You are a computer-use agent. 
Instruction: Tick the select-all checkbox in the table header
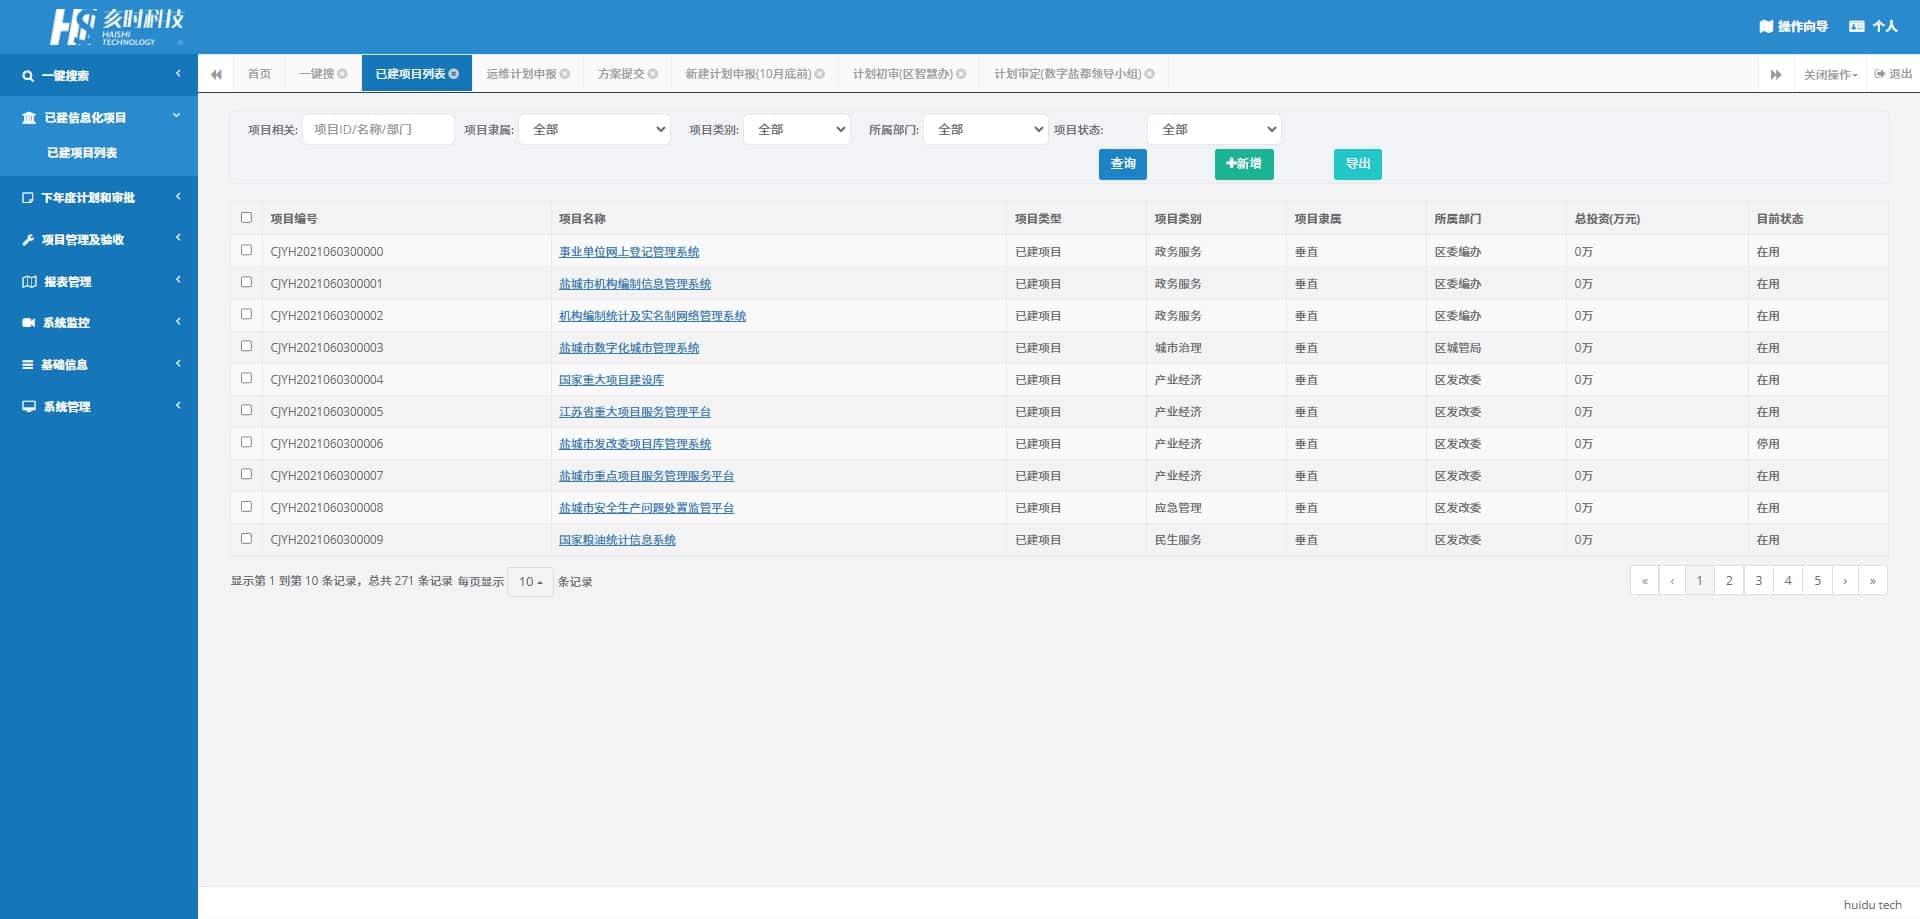coord(246,217)
